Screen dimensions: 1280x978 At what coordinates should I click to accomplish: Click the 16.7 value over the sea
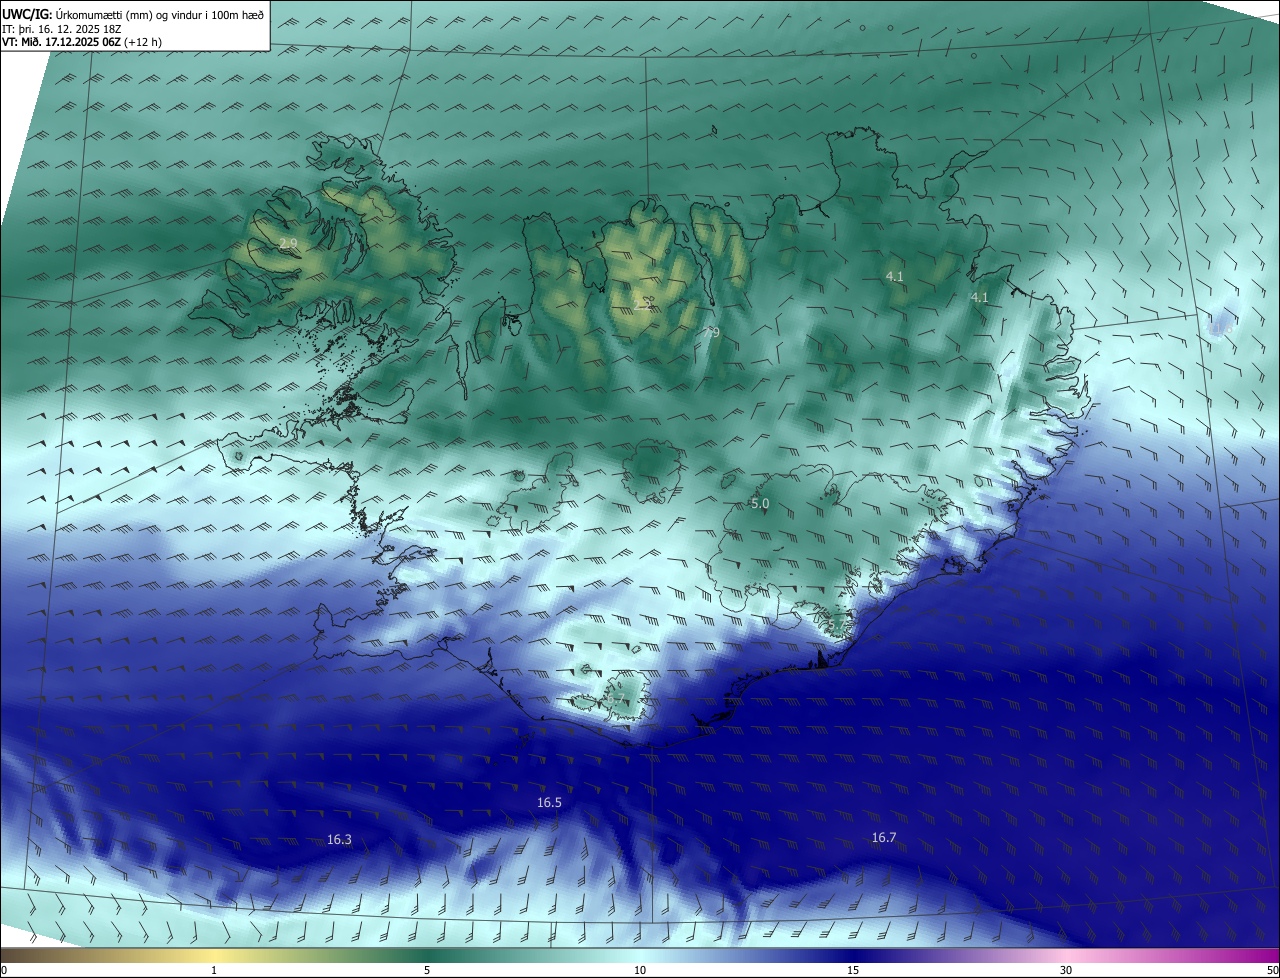(883, 838)
